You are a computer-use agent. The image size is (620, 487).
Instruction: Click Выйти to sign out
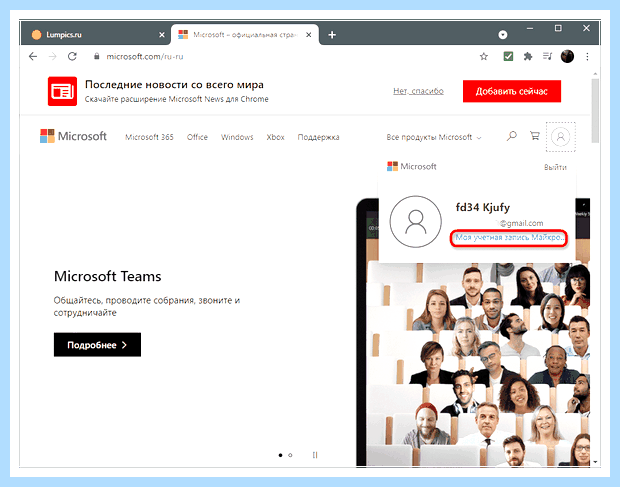(555, 167)
